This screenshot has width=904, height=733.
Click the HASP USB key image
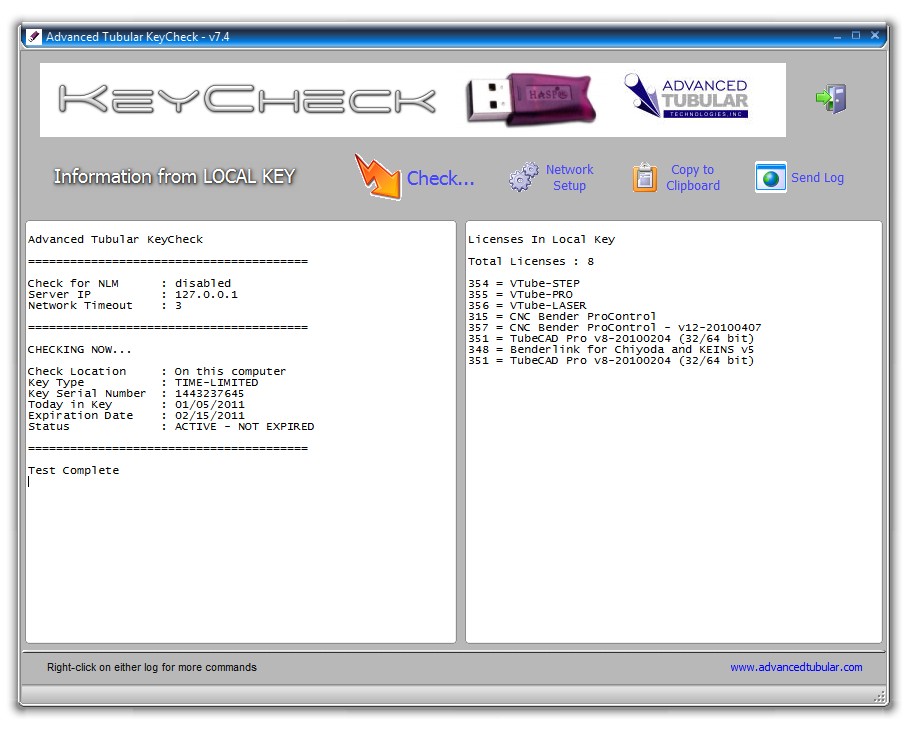(530, 99)
